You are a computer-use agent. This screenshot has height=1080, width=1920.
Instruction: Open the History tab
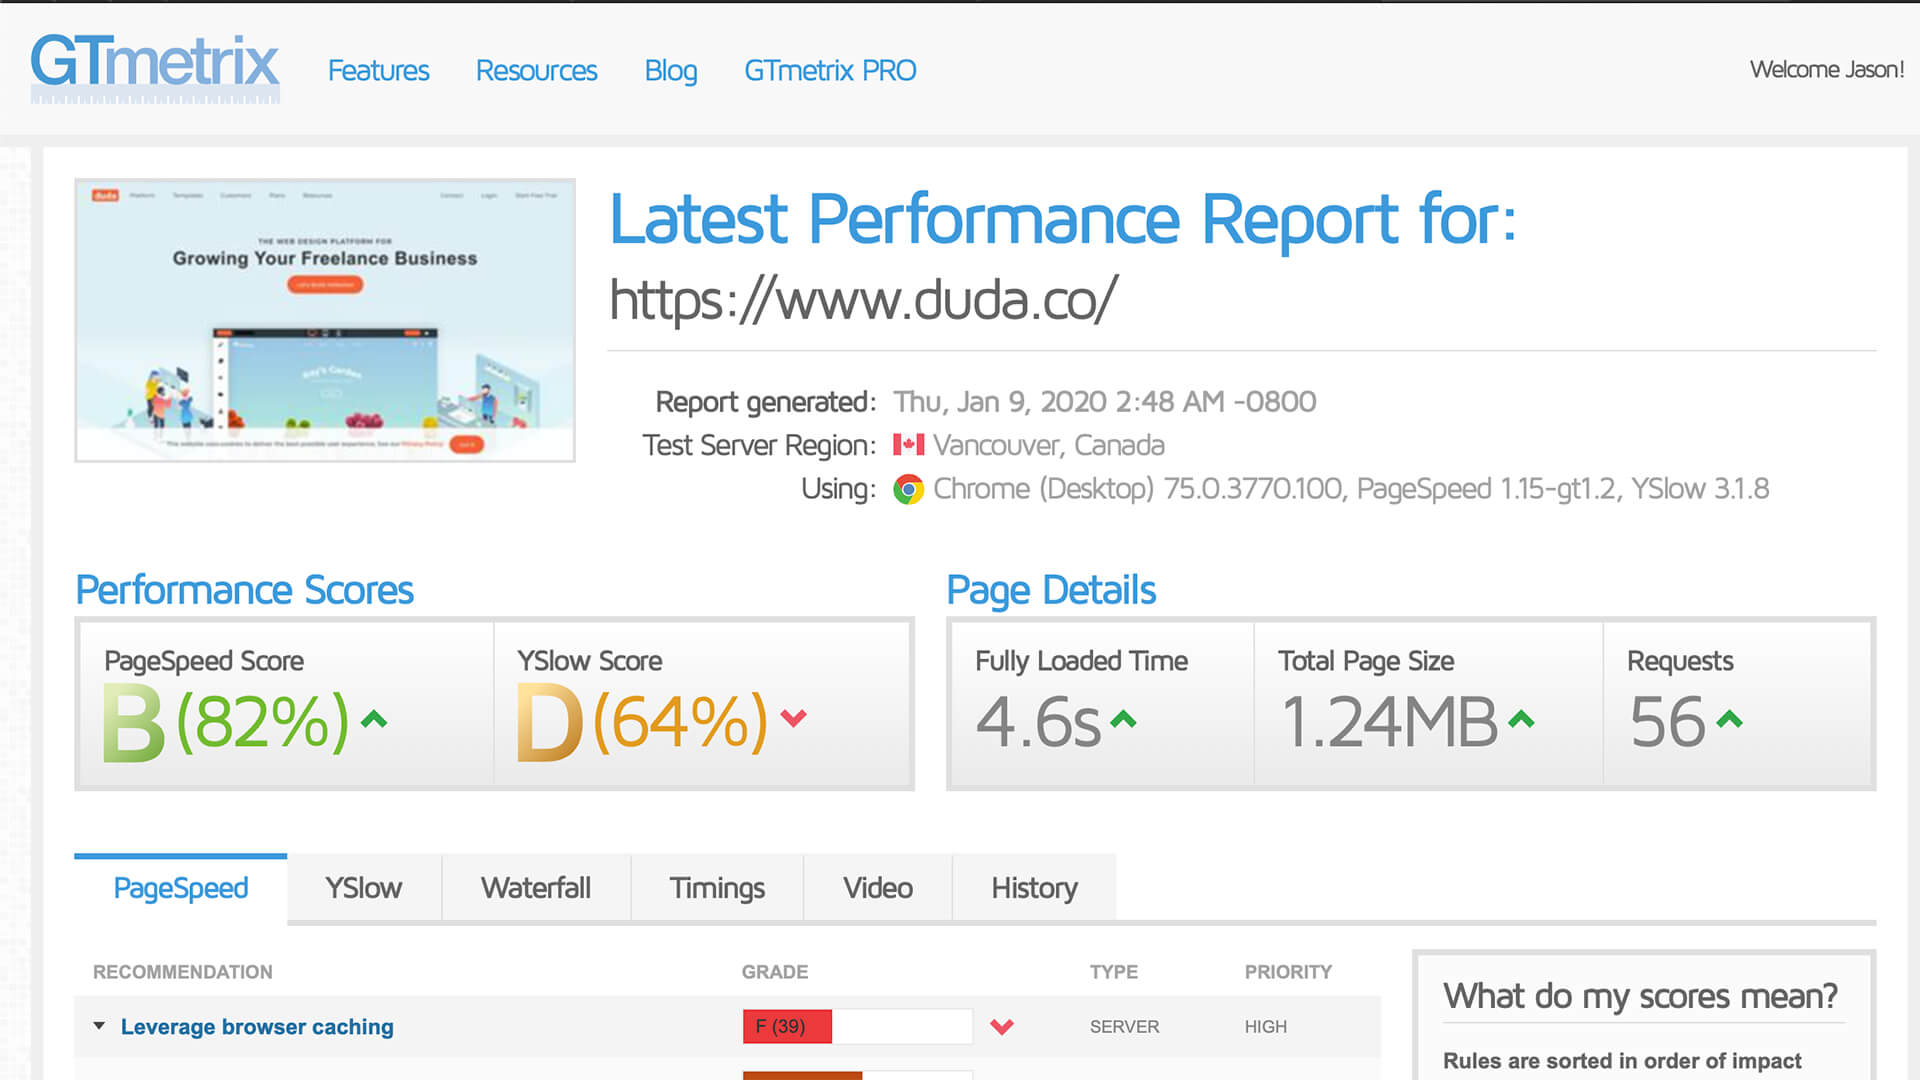click(x=1035, y=888)
